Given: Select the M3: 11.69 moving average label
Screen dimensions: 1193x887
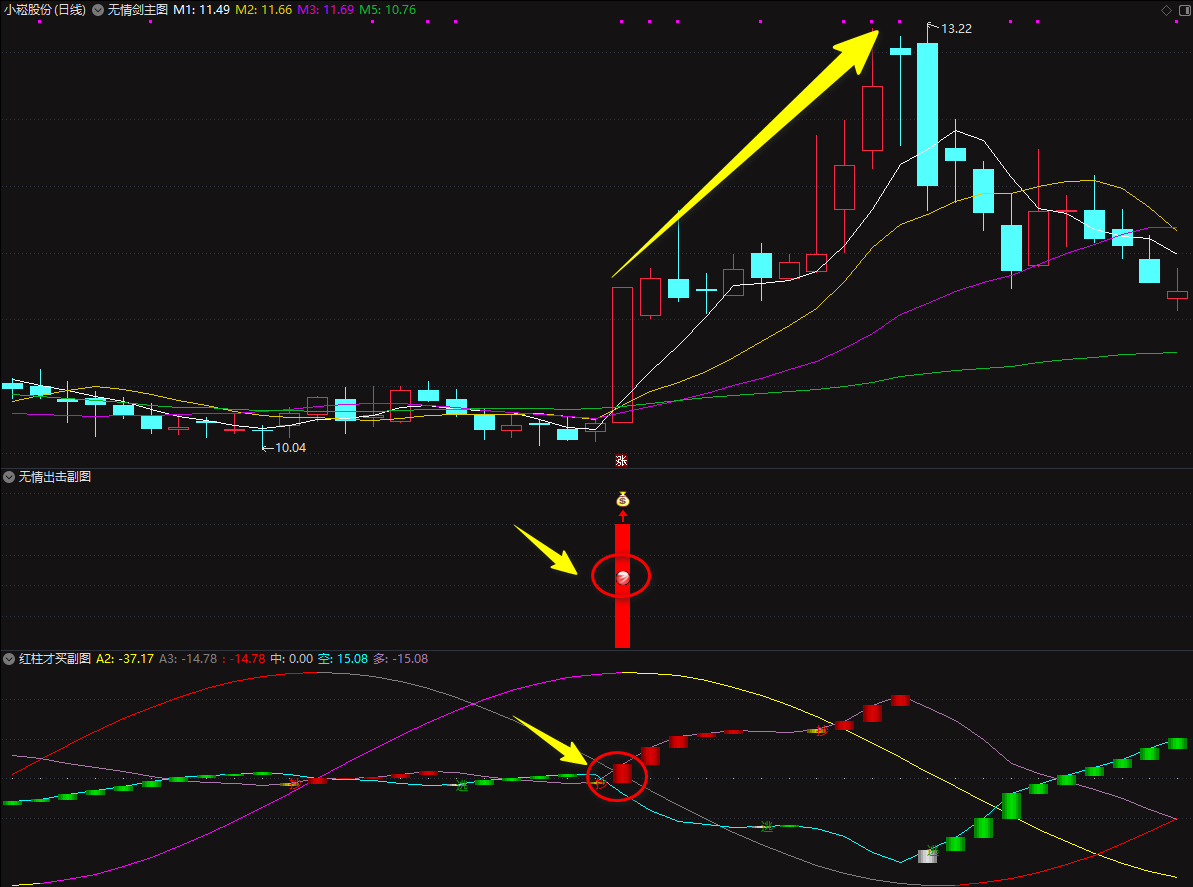Looking at the screenshot, I should 325,10.
